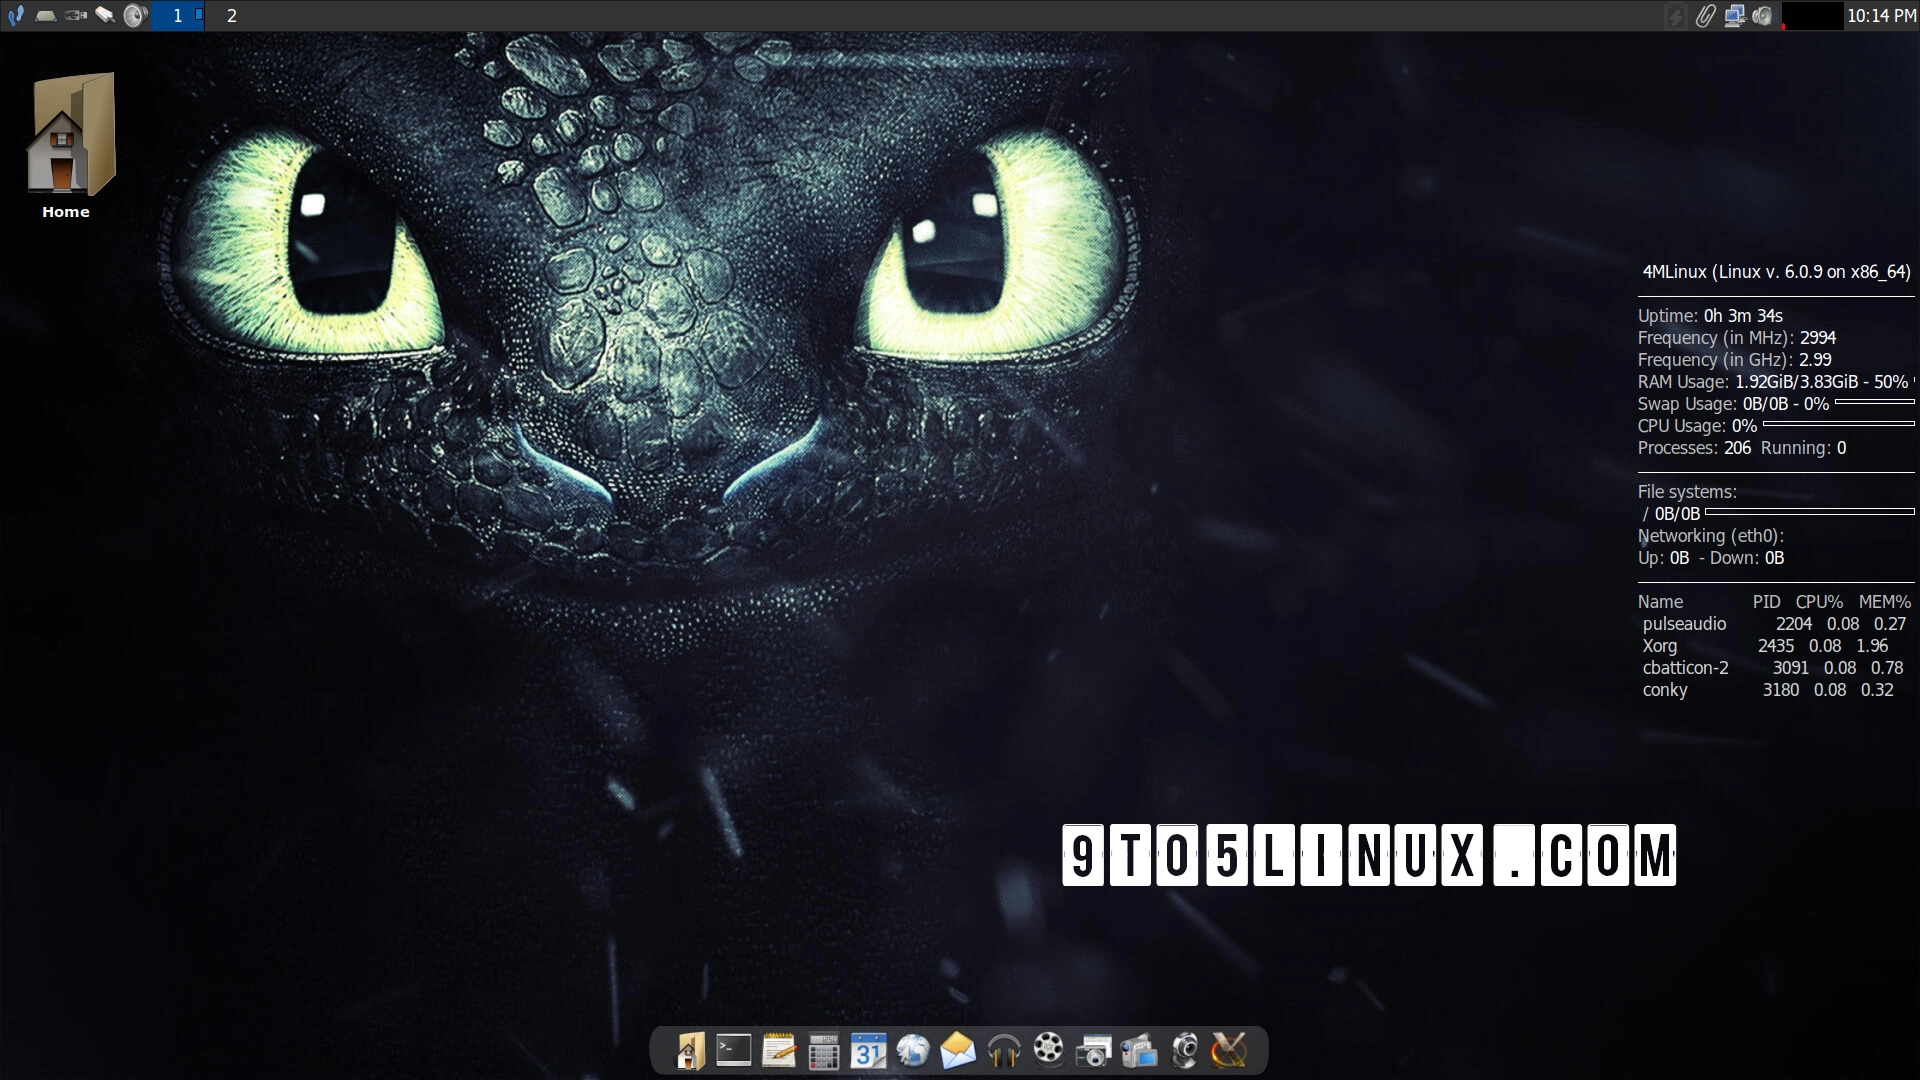Click the USB device icon in the taskbar
The width and height of the screenshot is (1920, 1080).
[x=75, y=15]
